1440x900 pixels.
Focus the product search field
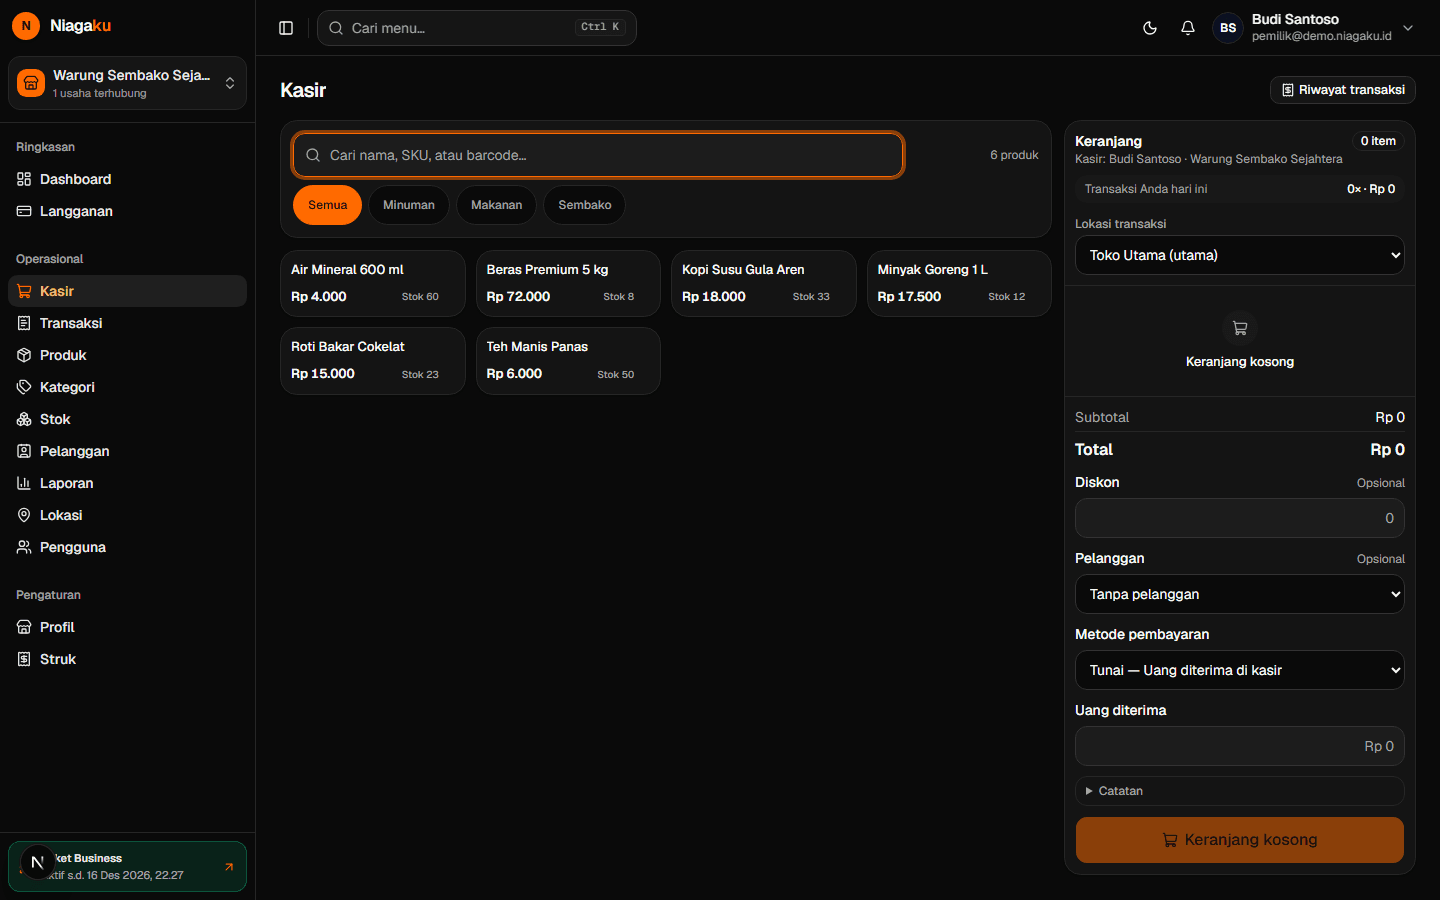click(598, 155)
